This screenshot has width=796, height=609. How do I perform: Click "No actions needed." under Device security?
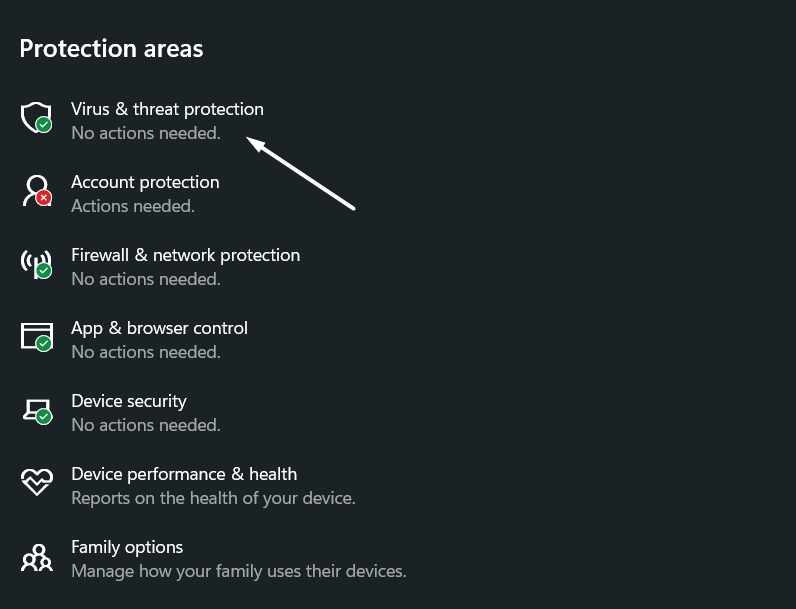point(146,425)
